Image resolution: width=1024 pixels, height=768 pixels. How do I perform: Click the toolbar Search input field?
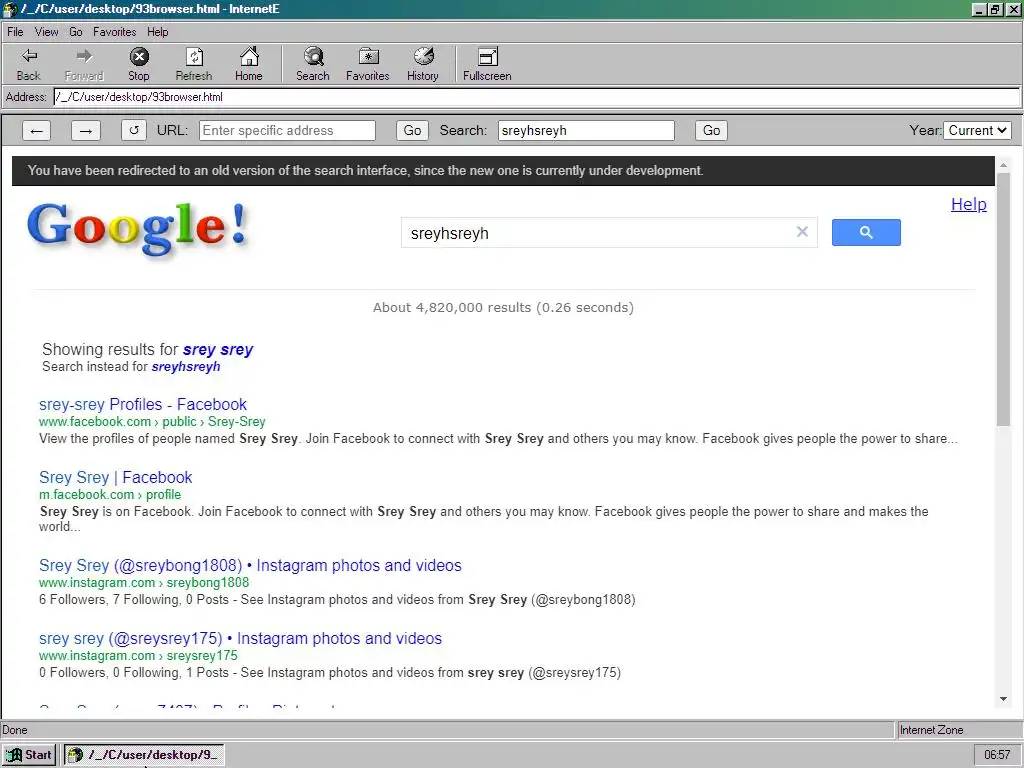[586, 131]
